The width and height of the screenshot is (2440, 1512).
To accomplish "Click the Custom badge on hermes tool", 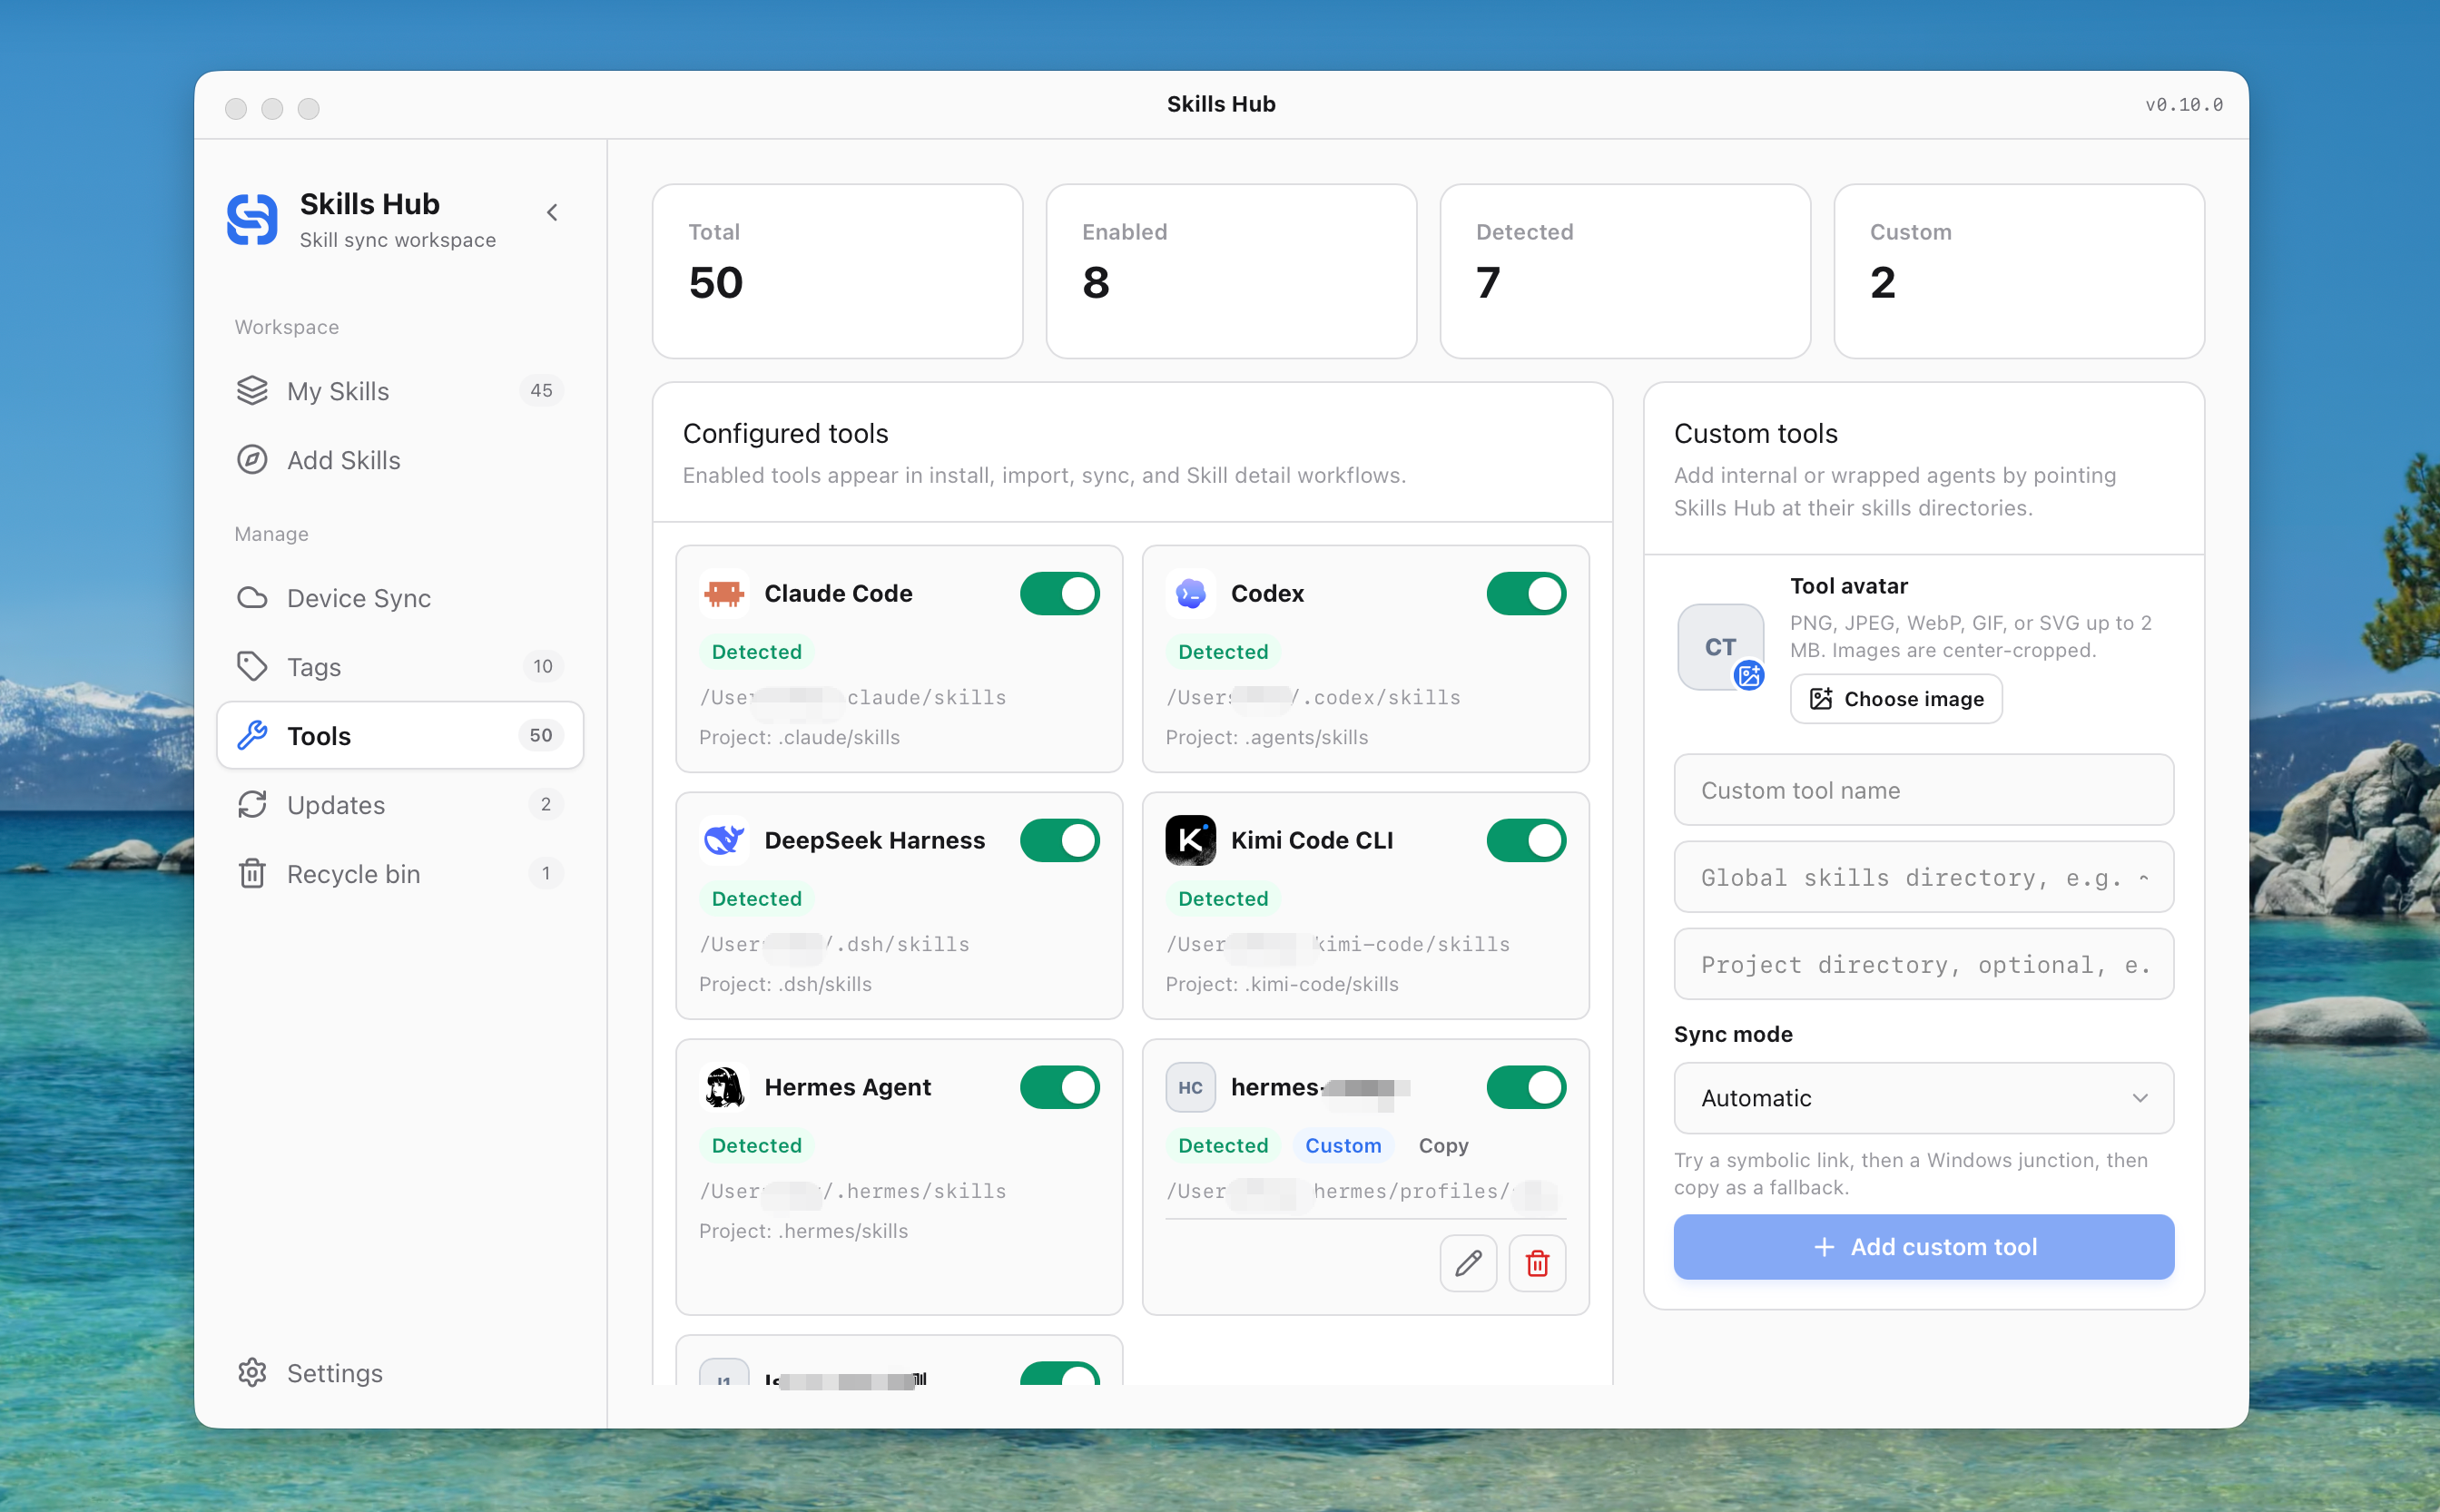I will [1342, 1146].
